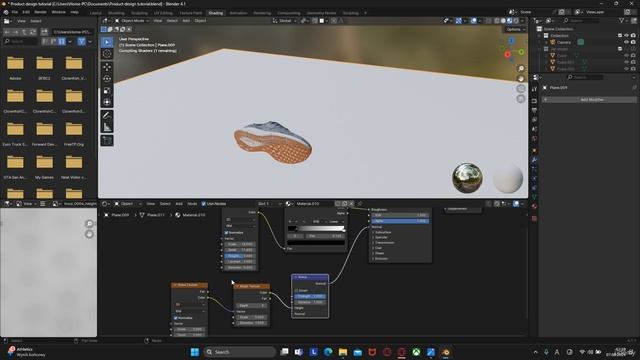
Task: Open the File menu
Action: point(15,12)
